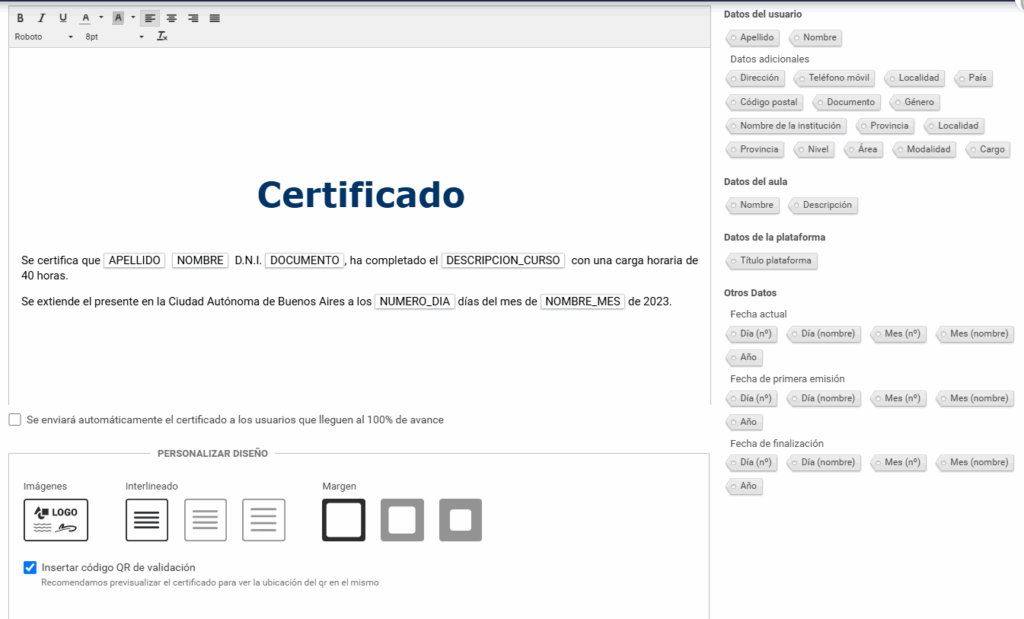Screen dimensions: 1024x619
Task: Insert the Documento tag from Datos adicionales
Action: coord(846,101)
